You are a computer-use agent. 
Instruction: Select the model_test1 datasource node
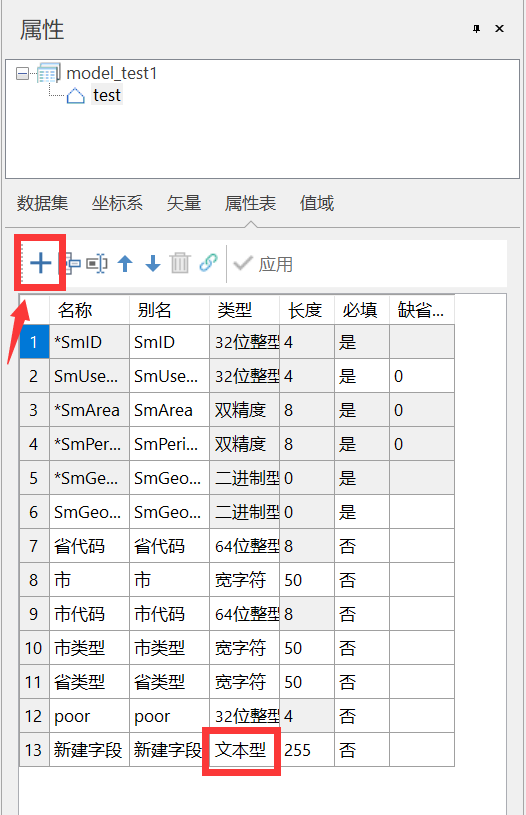pos(111,73)
